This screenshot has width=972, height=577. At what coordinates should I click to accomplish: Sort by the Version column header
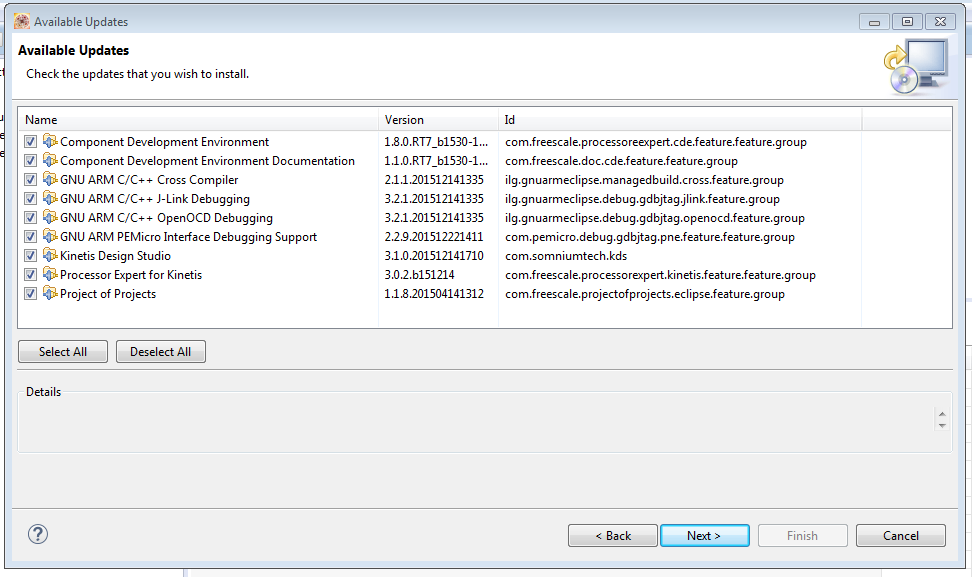[x=438, y=120]
